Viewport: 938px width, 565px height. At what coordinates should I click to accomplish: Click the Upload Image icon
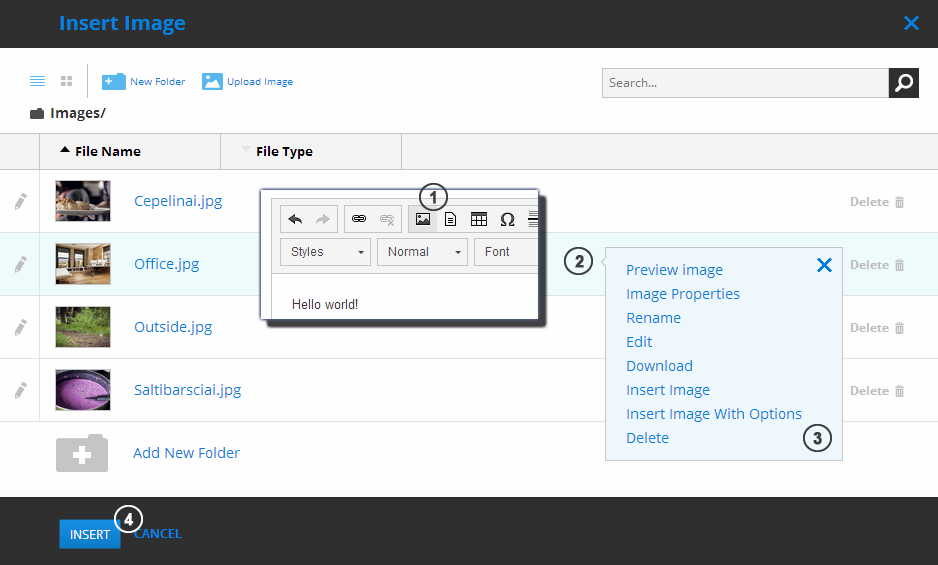(x=212, y=81)
